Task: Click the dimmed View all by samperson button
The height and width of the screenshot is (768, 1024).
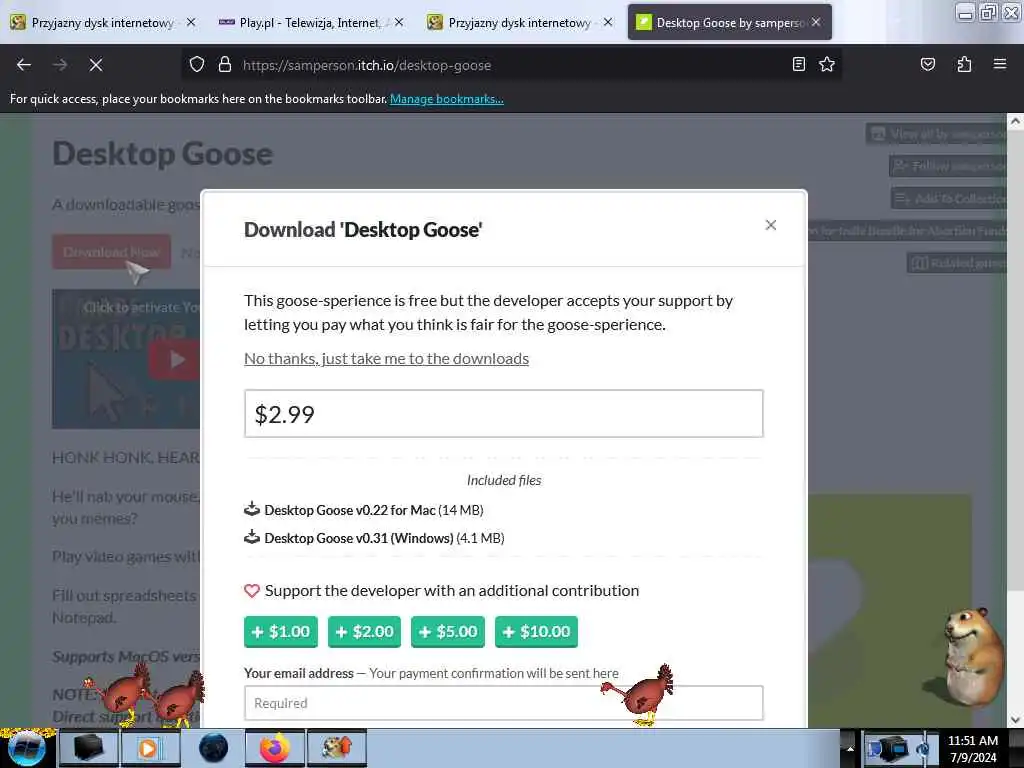Action: 937,134
